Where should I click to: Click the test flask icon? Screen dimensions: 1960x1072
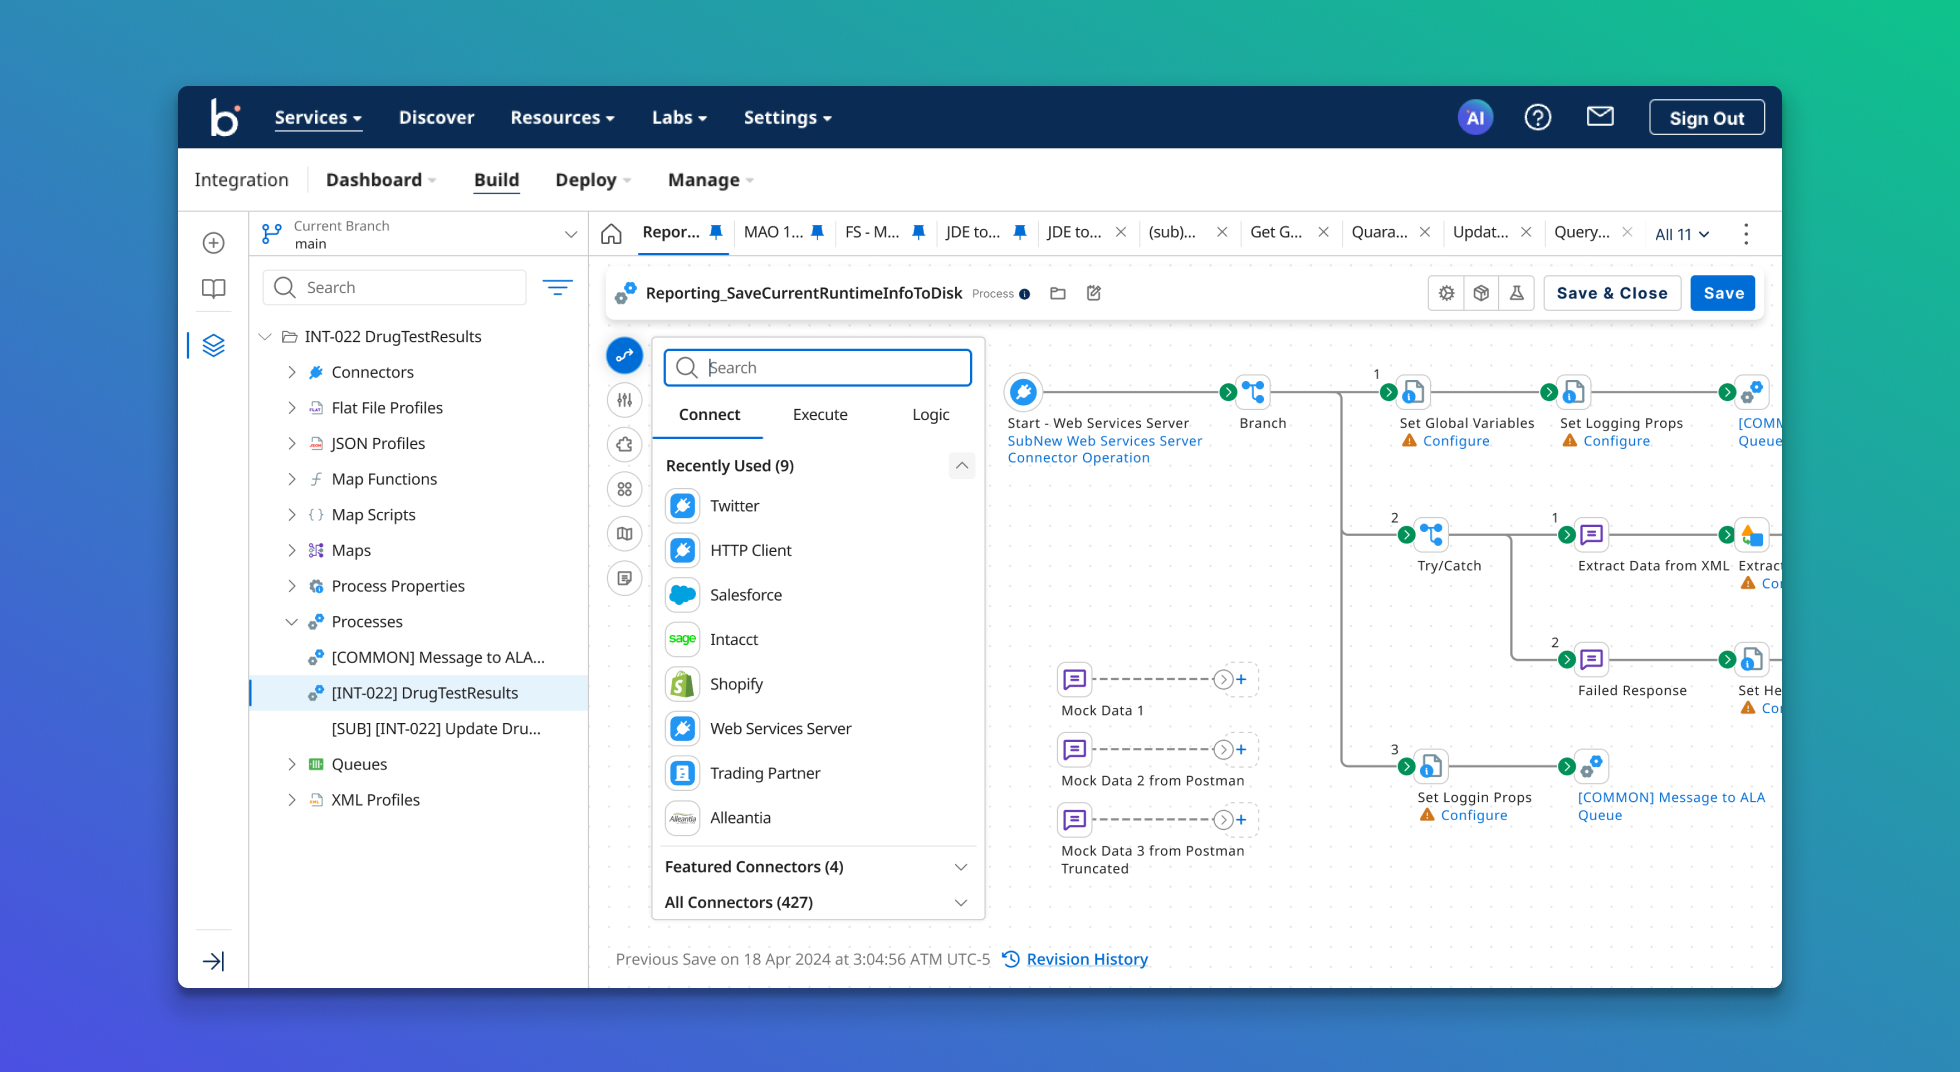(x=1516, y=293)
